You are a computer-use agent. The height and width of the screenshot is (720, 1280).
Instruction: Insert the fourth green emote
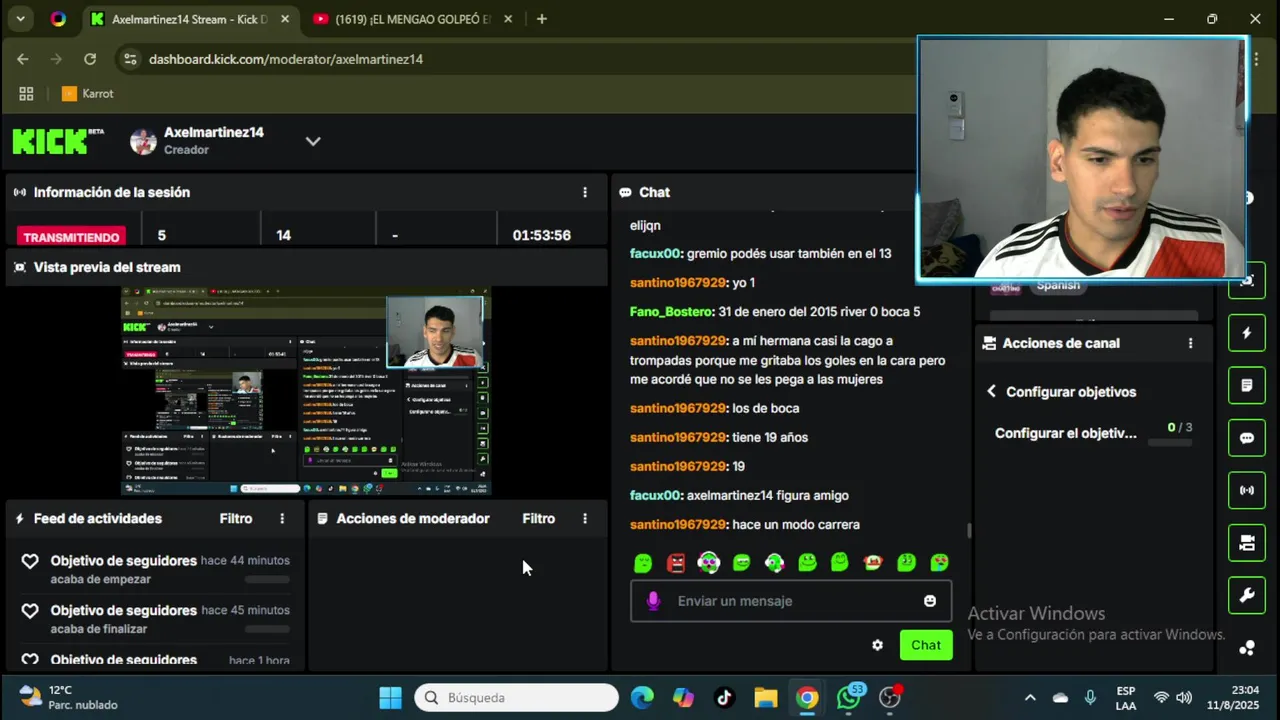pos(741,563)
